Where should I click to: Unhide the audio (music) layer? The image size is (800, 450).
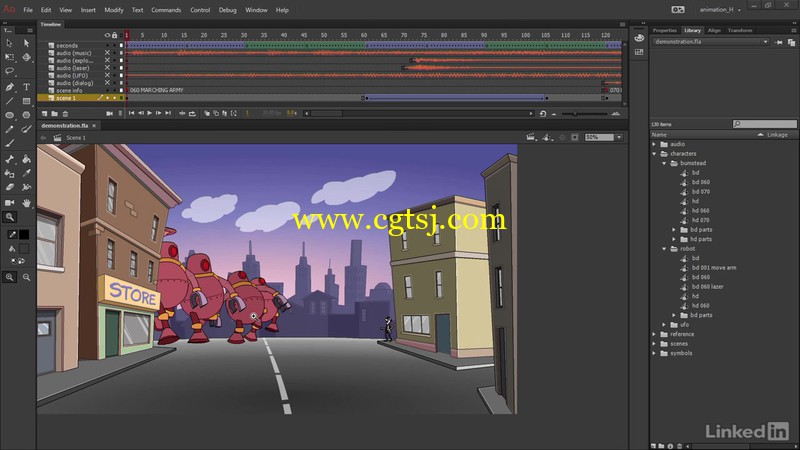tap(107, 53)
